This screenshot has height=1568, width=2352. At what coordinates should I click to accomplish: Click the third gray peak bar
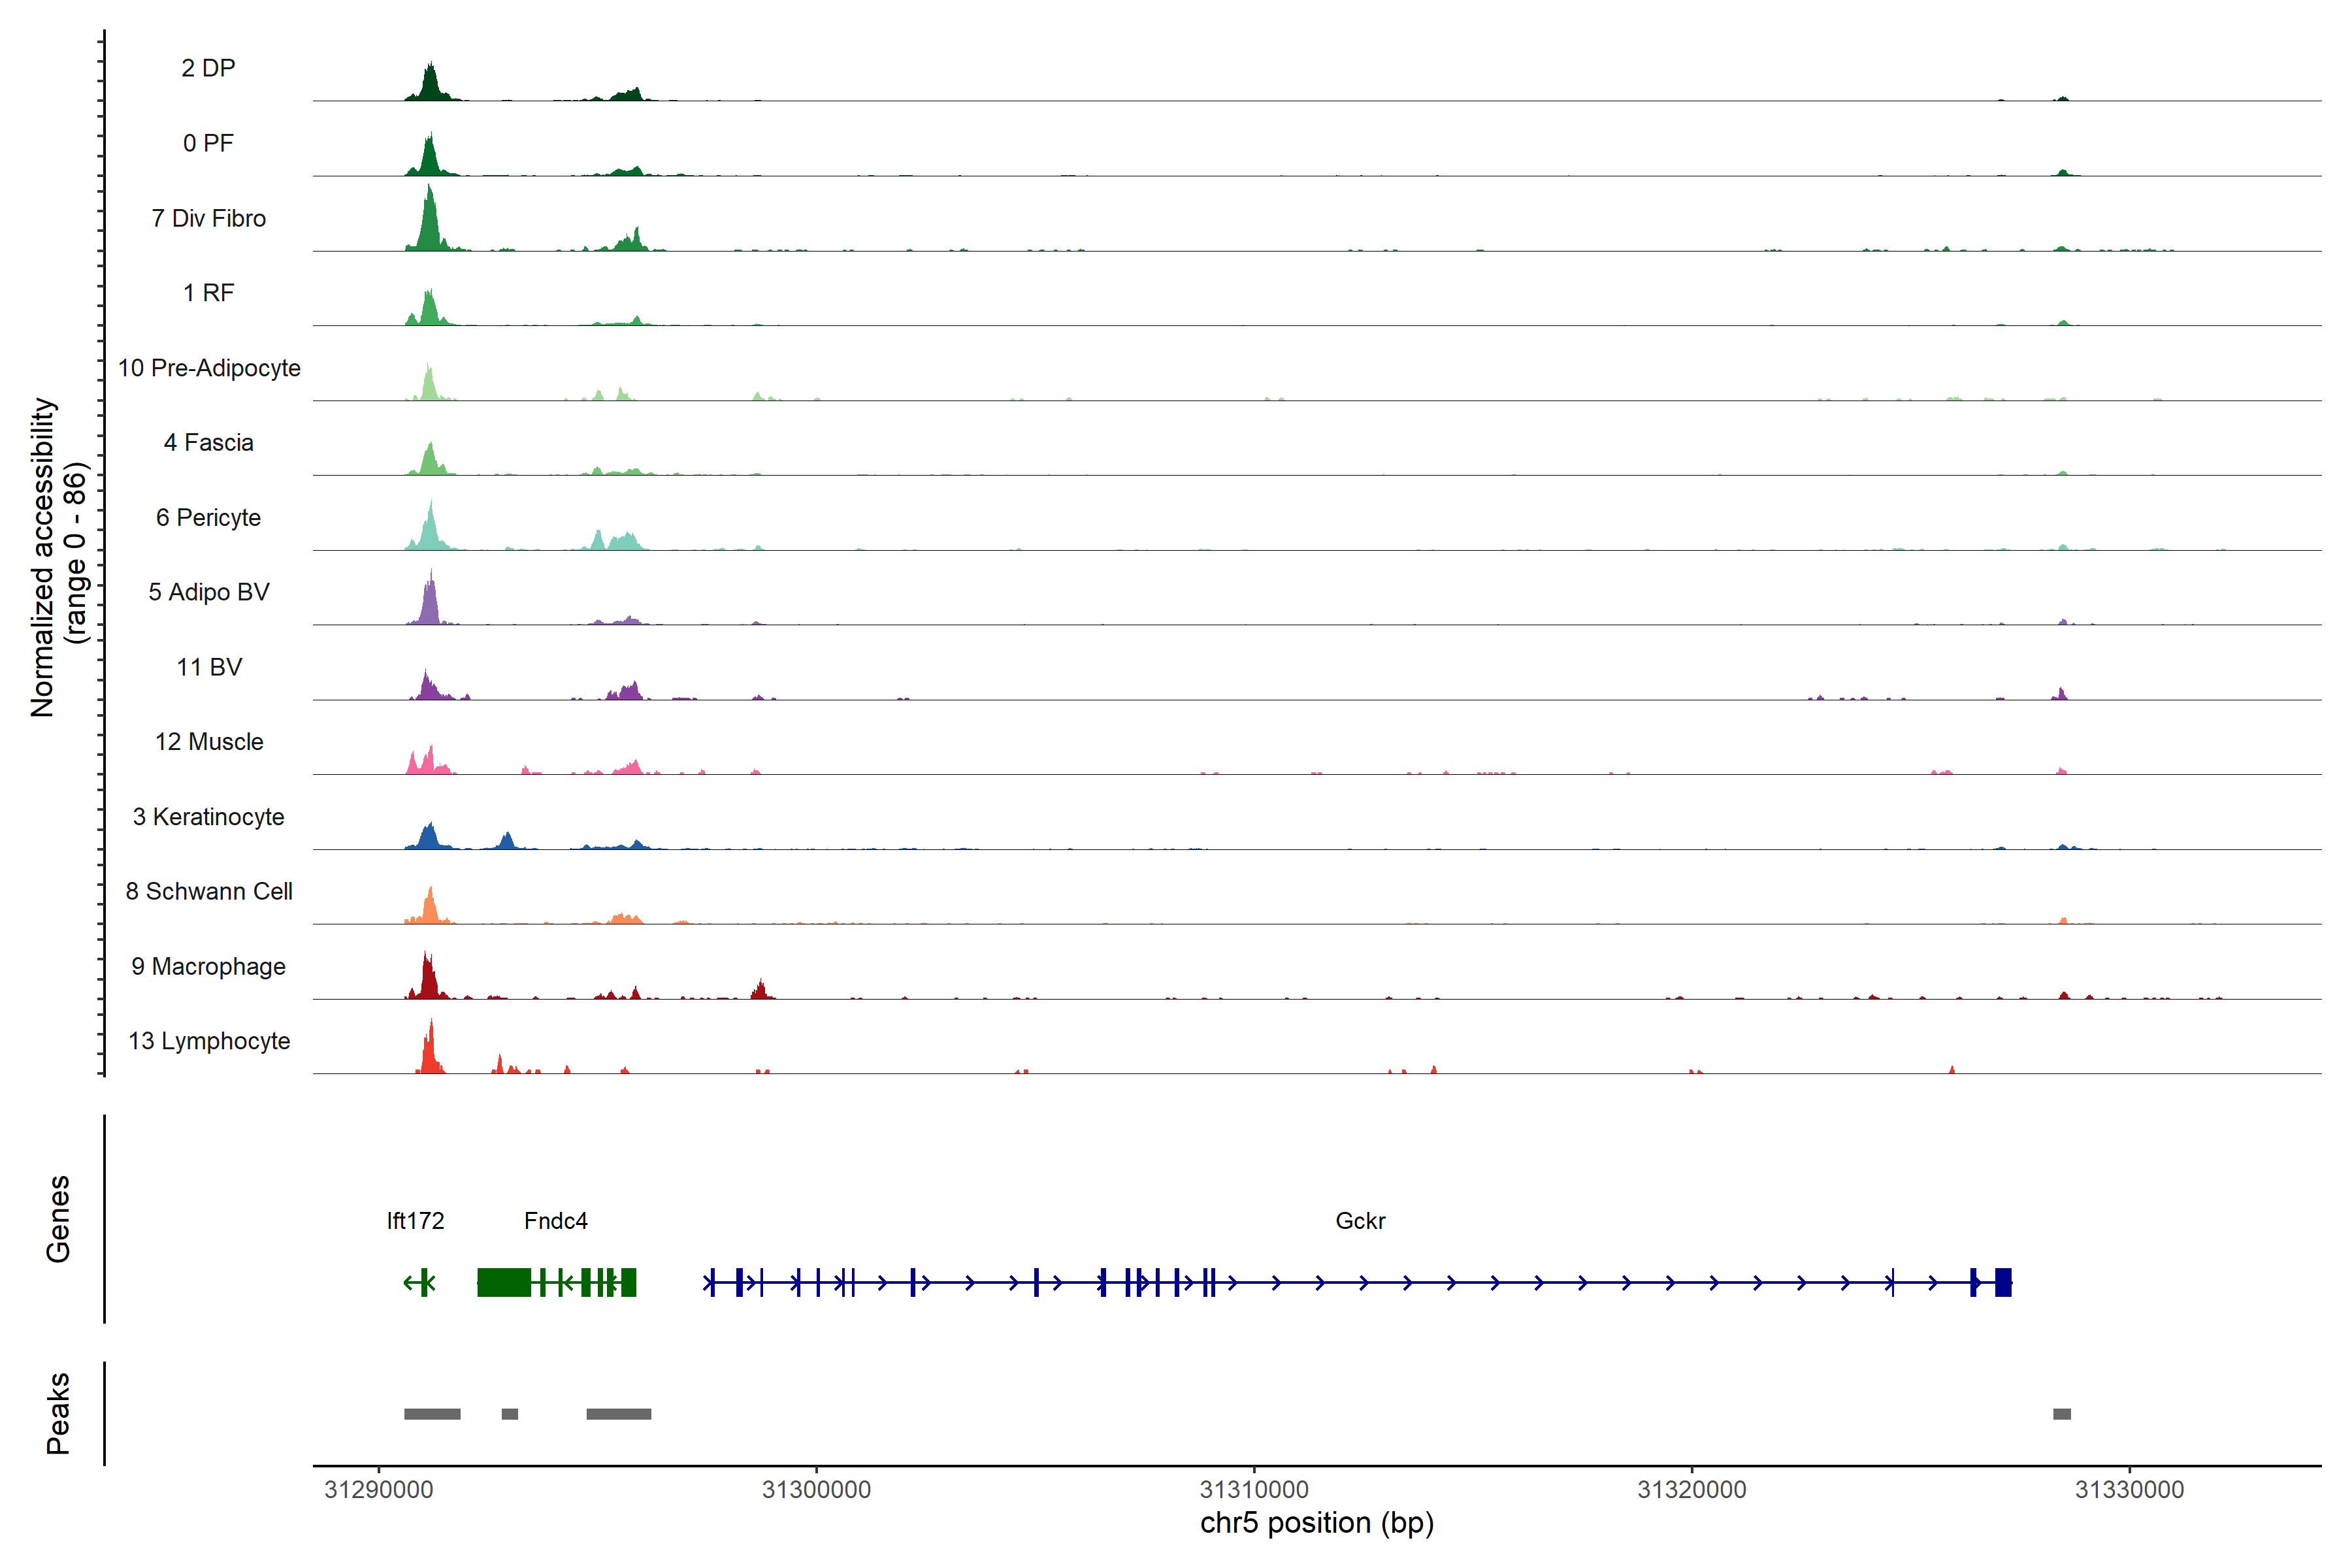pos(618,1414)
